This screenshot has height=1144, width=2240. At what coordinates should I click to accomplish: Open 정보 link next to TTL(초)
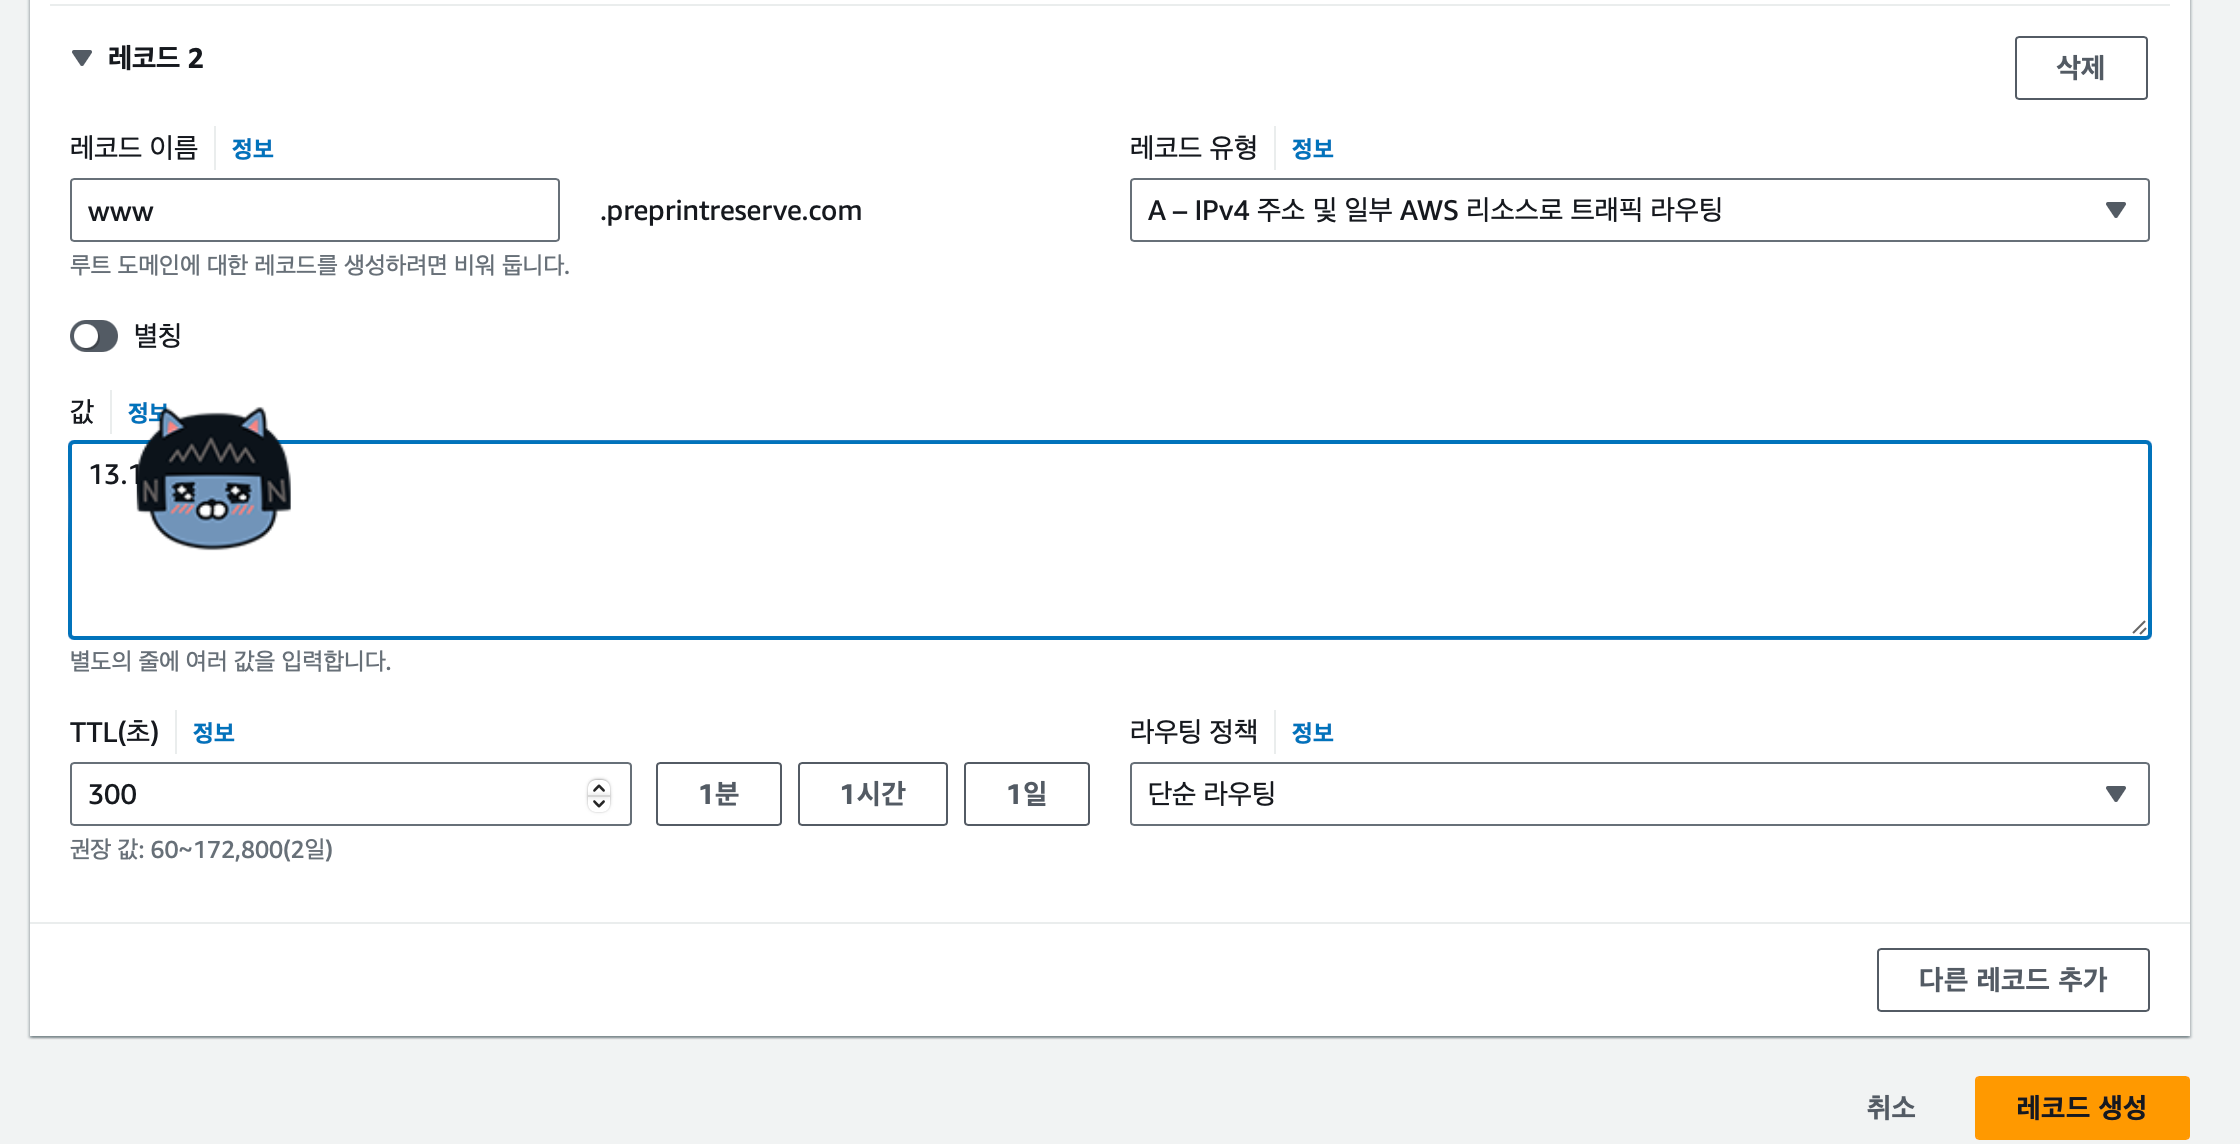click(x=213, y=733)
